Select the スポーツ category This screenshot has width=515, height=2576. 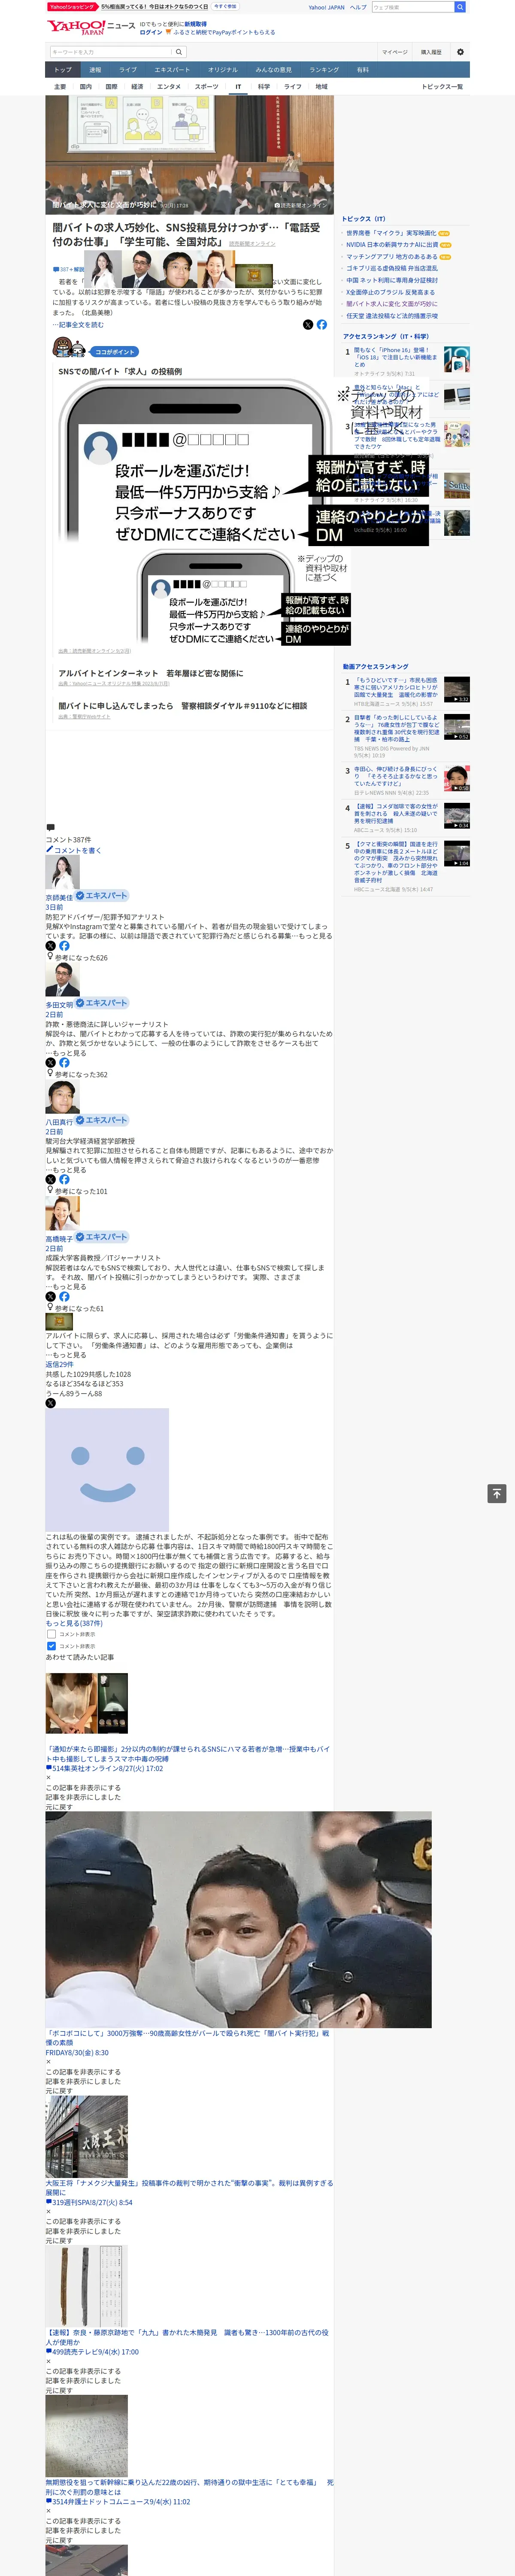click(206, 87)
